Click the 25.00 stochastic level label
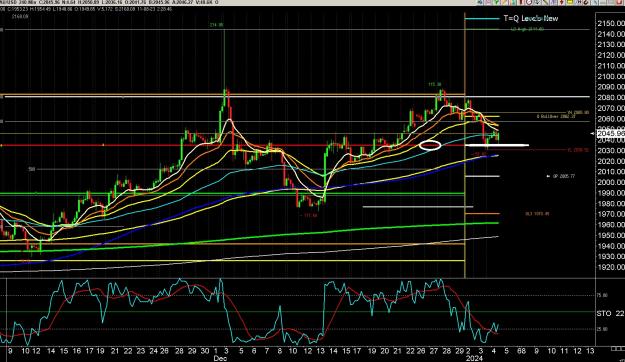The height and width of the screenshot is (362, 625). click(602, 329)
